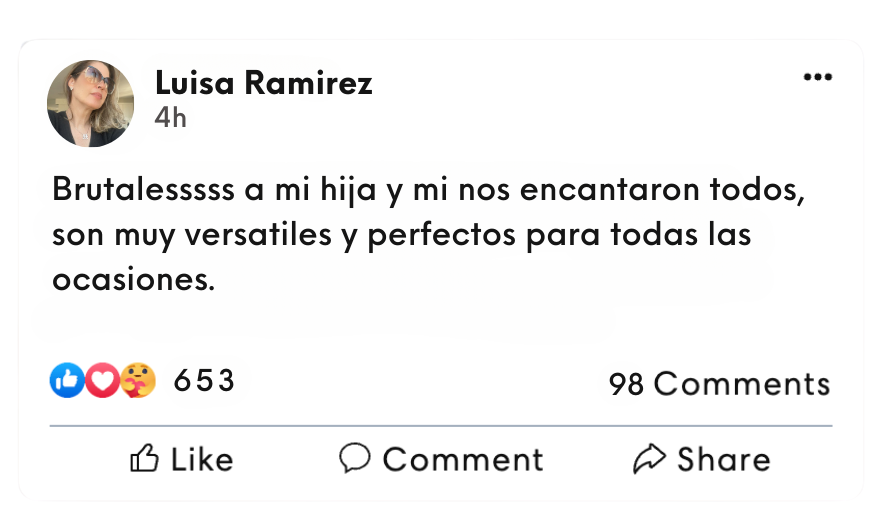The image size is (888, 516).
Task: Click the blue thumbs-up reaction icon
Action: pos(66,380)
